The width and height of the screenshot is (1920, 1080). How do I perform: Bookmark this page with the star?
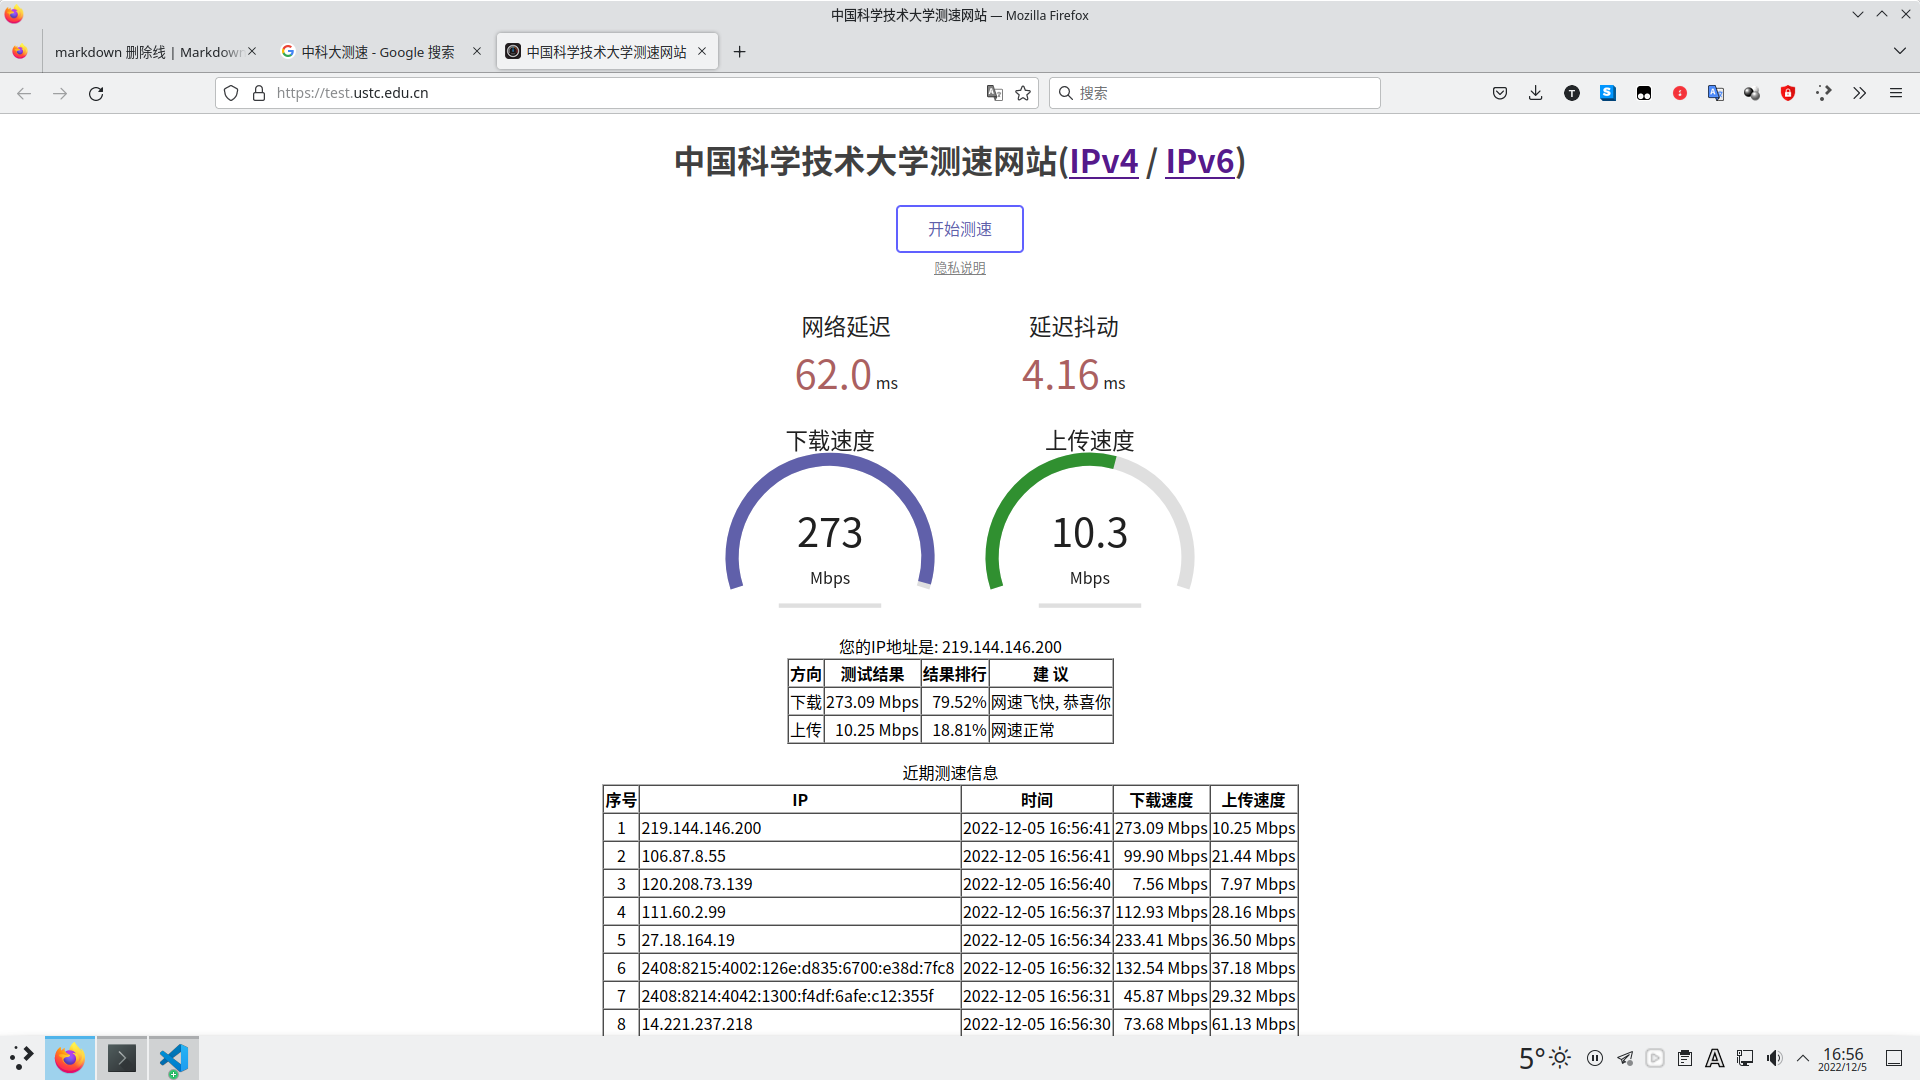1023,93
